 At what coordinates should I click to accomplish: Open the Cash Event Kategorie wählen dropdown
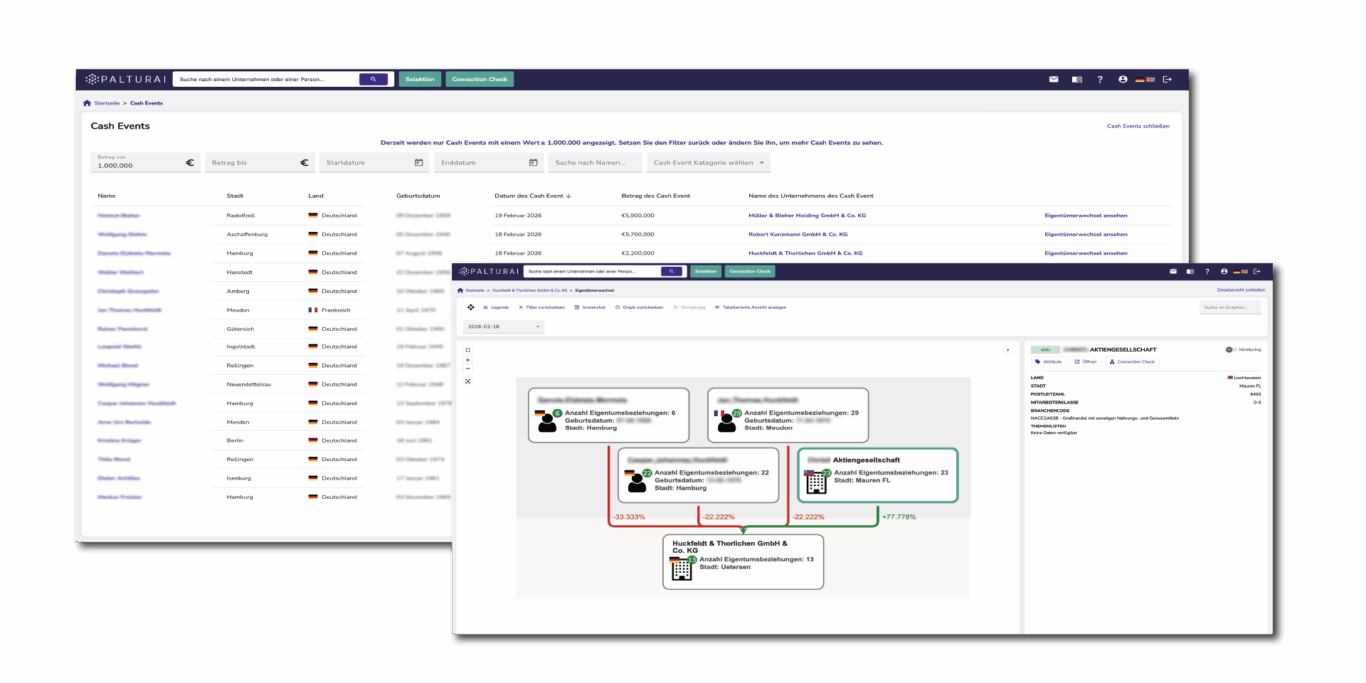[708, 162]
